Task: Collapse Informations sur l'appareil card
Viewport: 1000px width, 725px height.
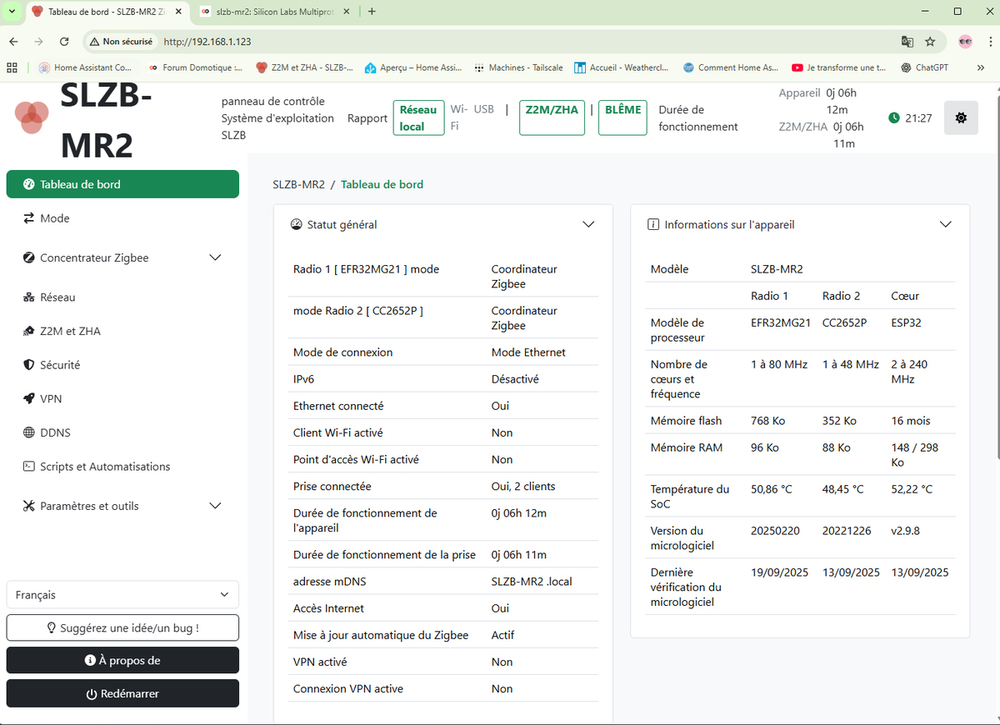Action: 945,224
